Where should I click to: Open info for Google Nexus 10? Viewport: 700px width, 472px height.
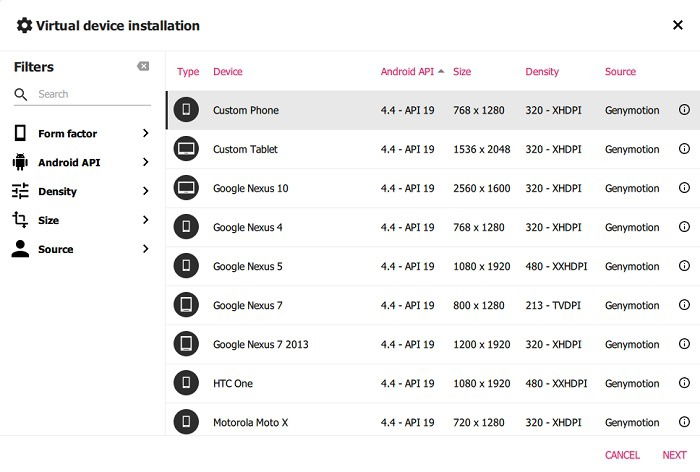684,188
